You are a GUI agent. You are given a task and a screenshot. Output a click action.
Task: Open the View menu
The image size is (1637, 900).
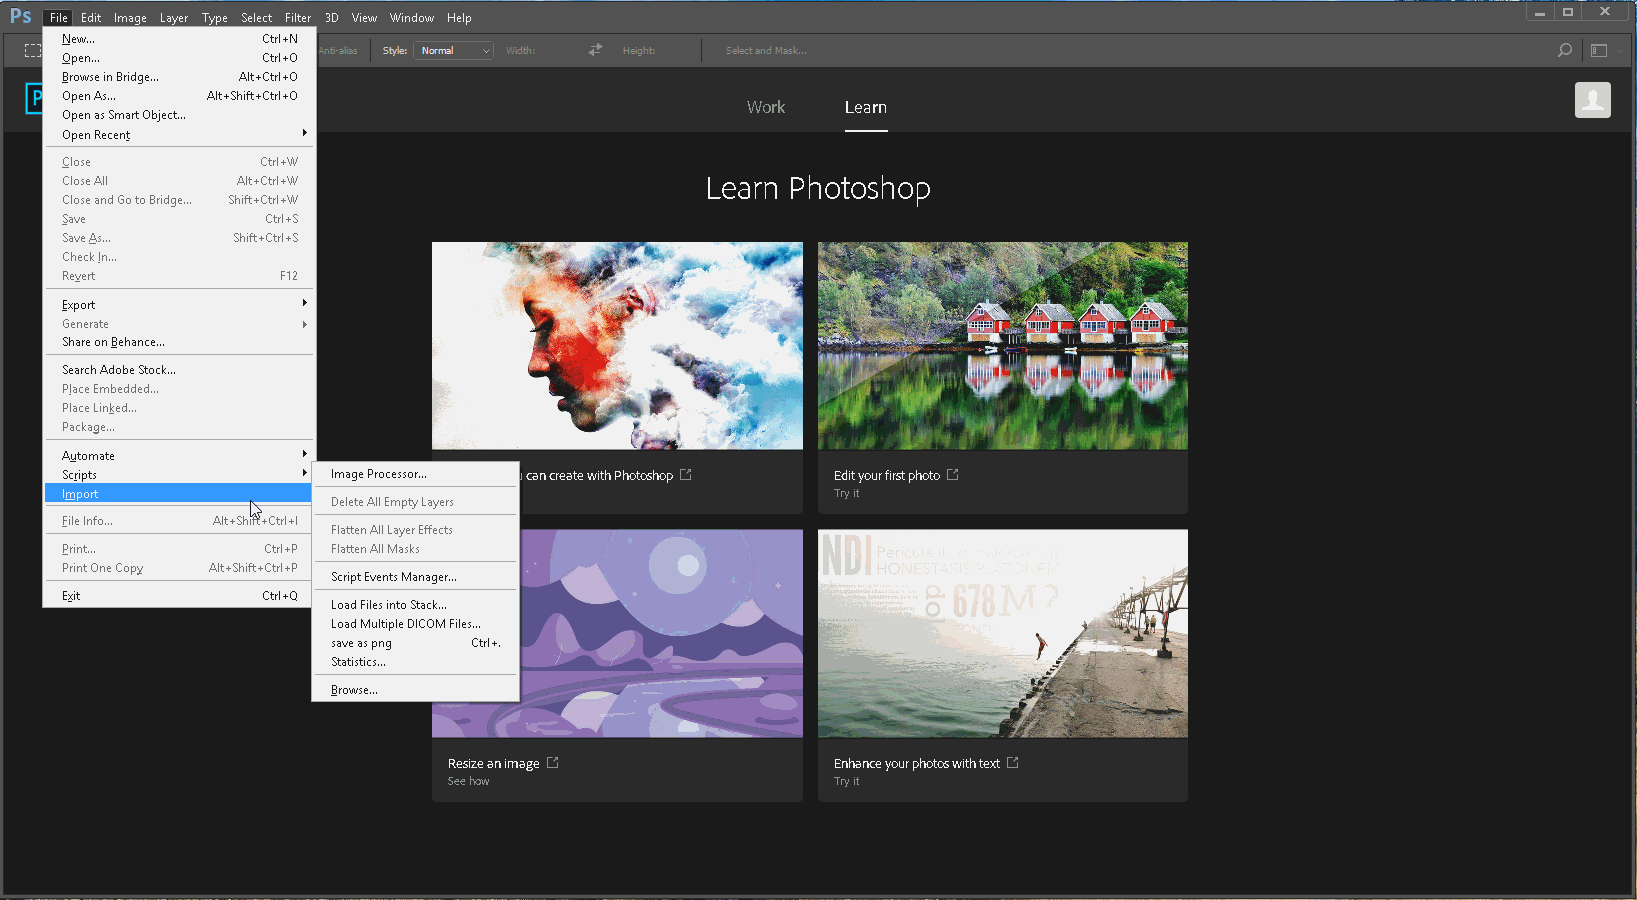[x=364, y=17]
